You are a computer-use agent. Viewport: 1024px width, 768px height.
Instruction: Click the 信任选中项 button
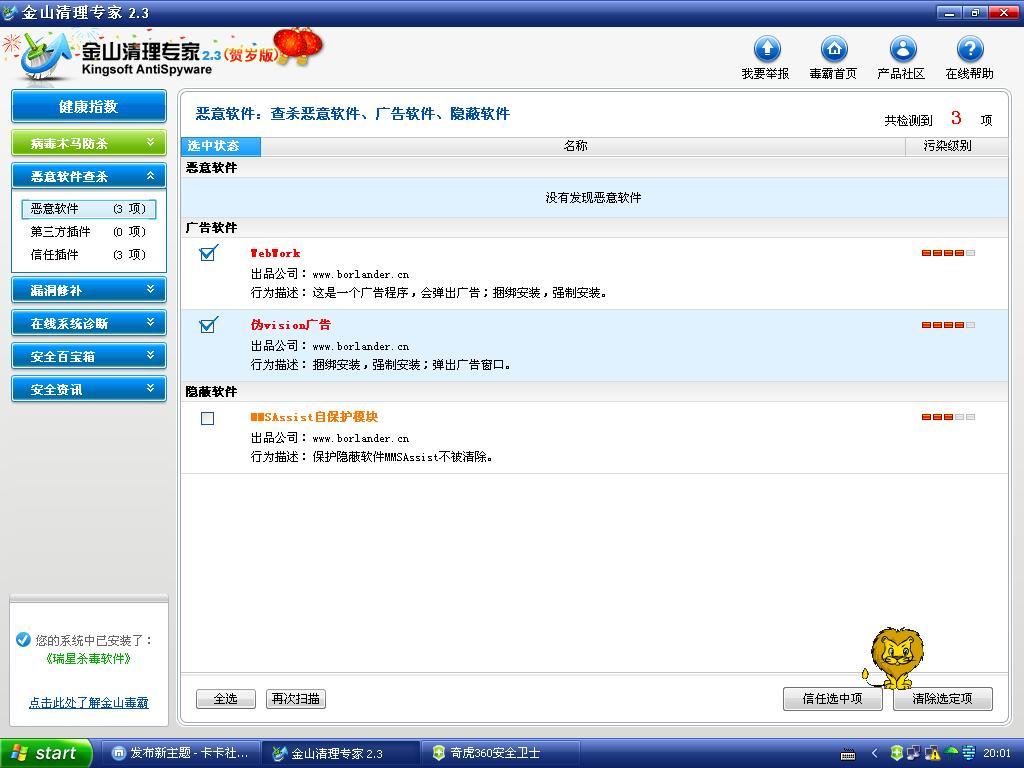tap(833, 699)
